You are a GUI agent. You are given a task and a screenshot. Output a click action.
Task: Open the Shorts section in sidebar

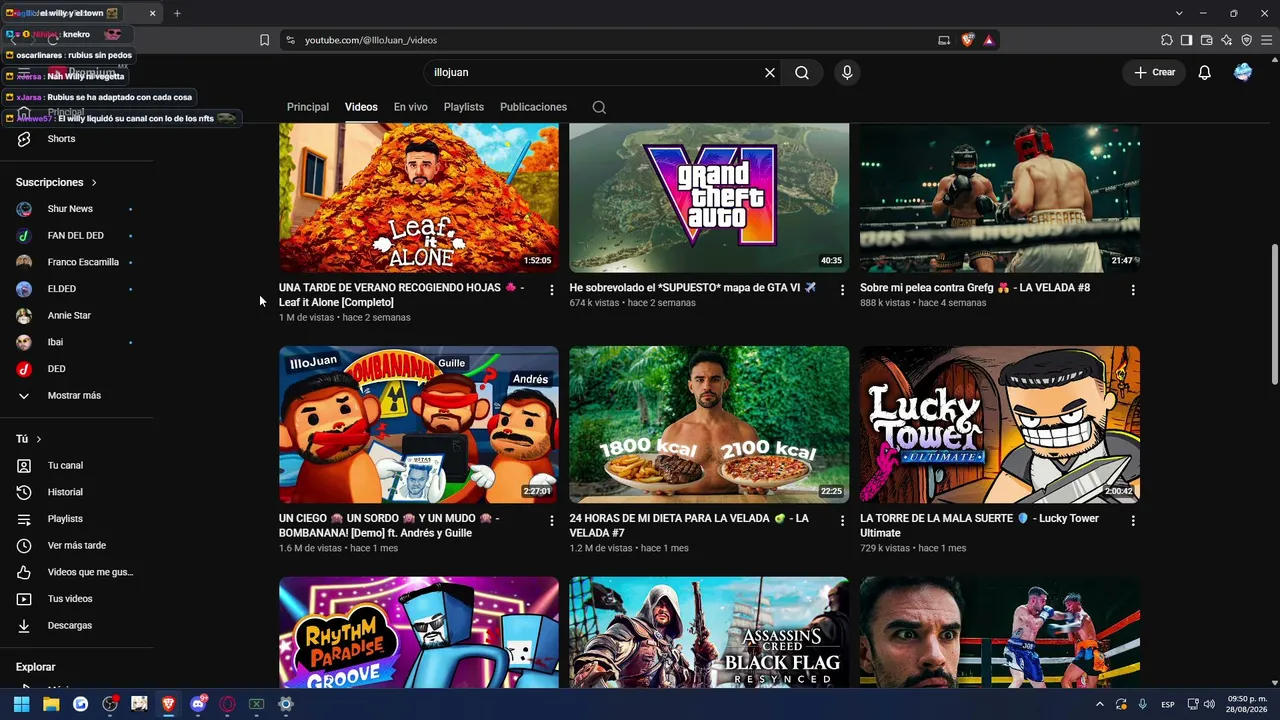(61, 139)
